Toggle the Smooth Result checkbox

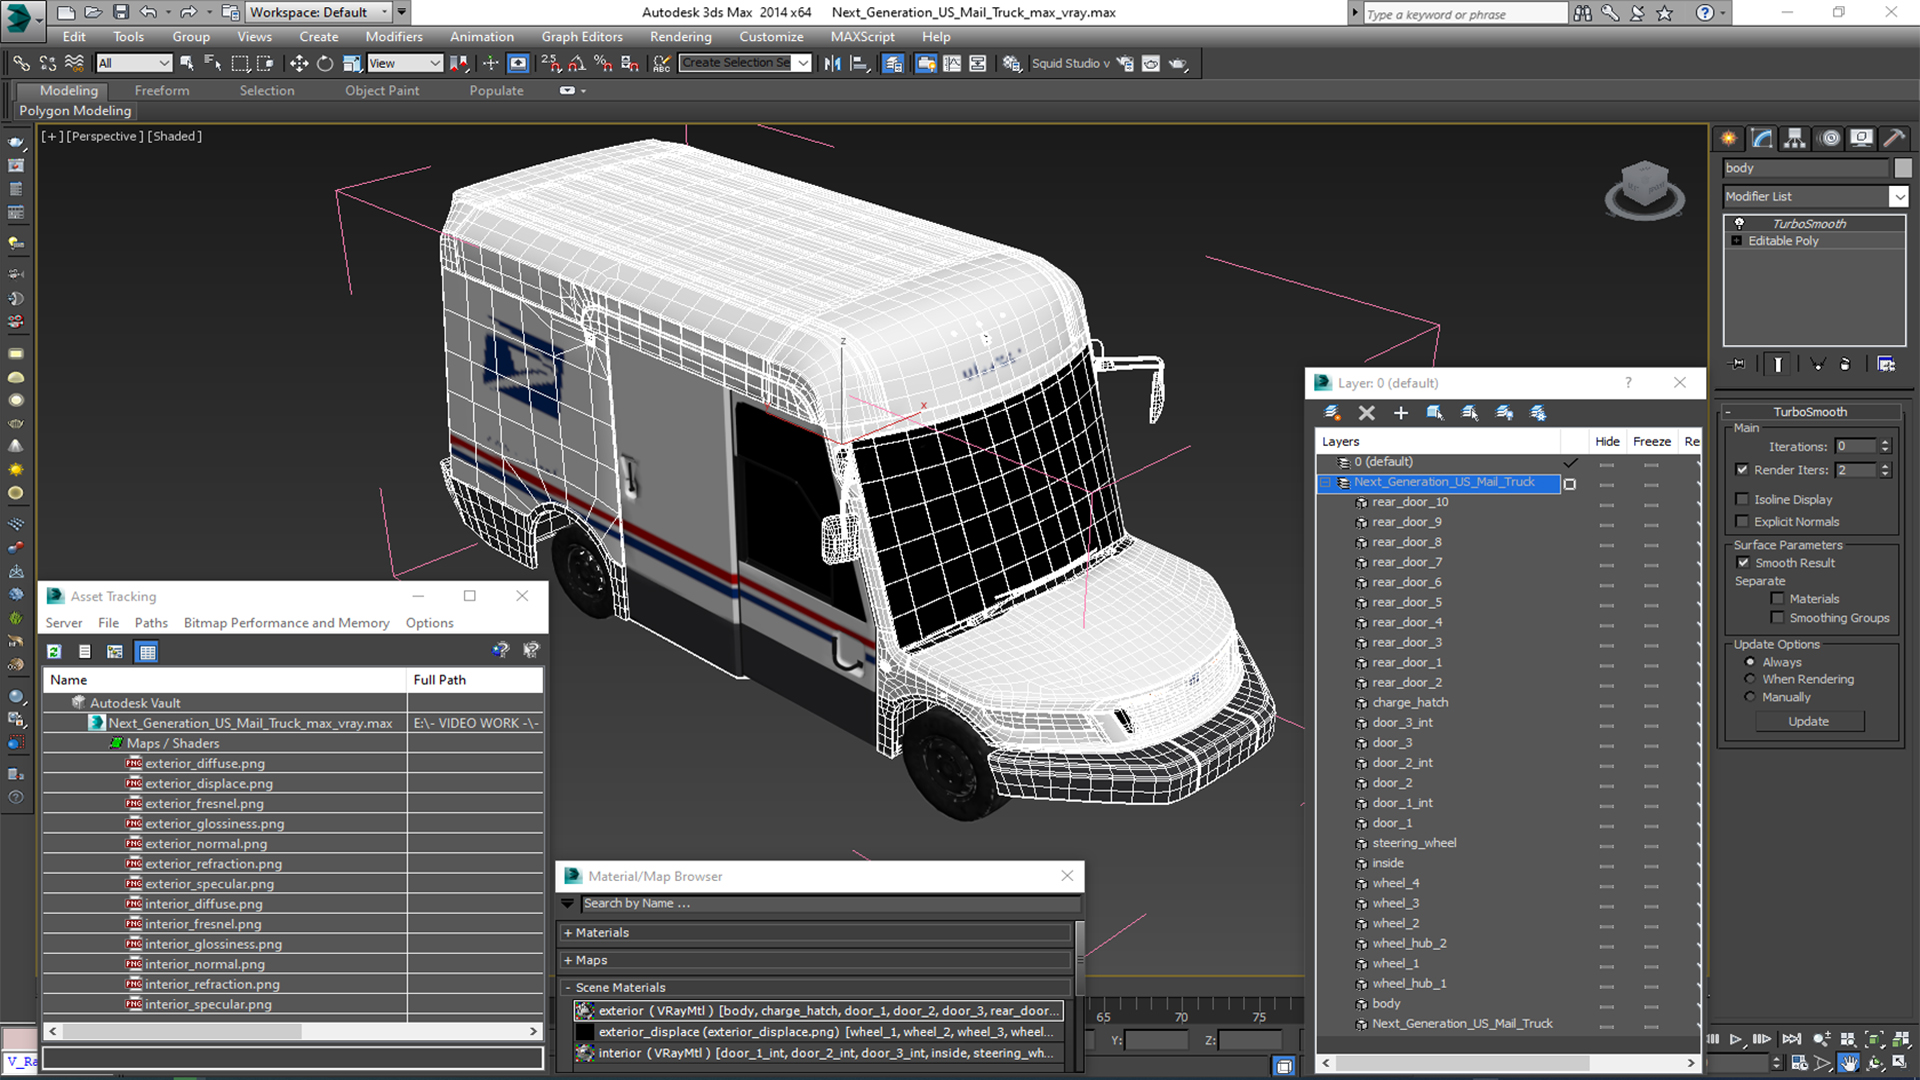pyautogui.click(x=1744, y=563)
